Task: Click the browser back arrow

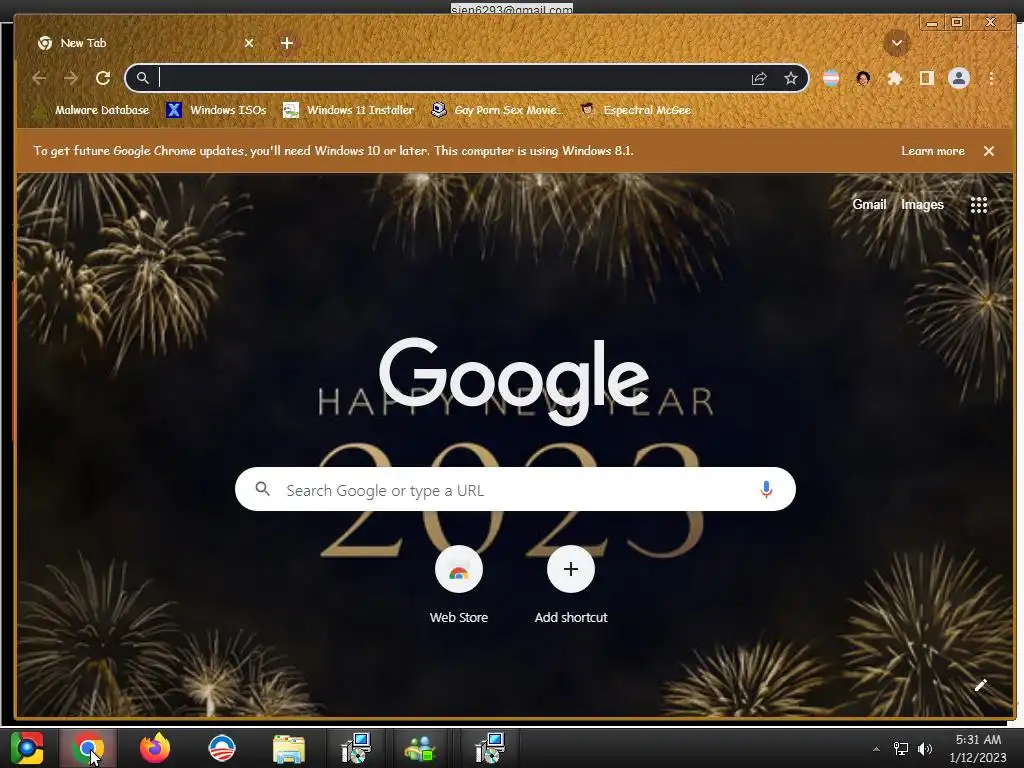Action: [x=39, y=78]
